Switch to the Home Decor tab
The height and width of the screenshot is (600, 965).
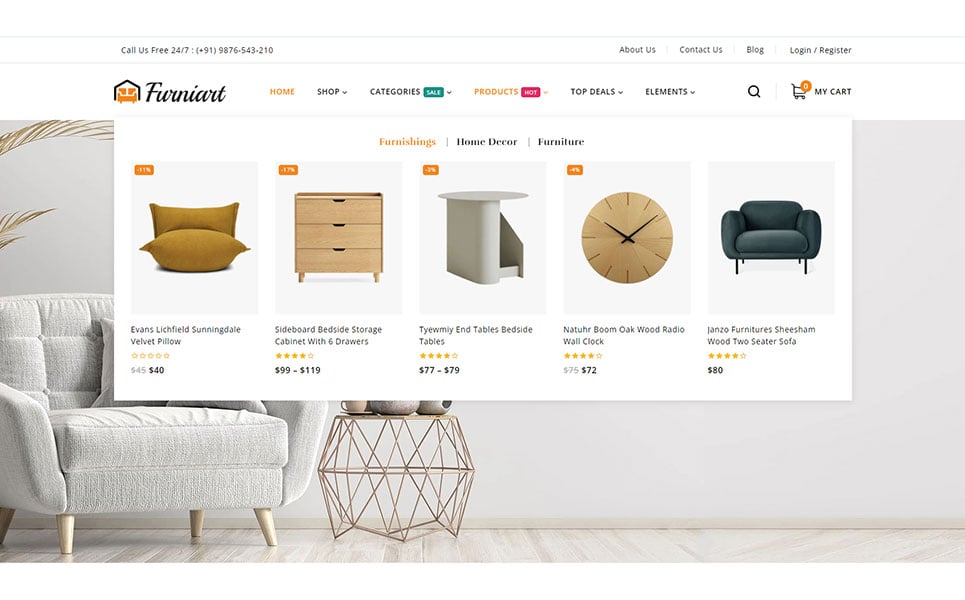487,142
